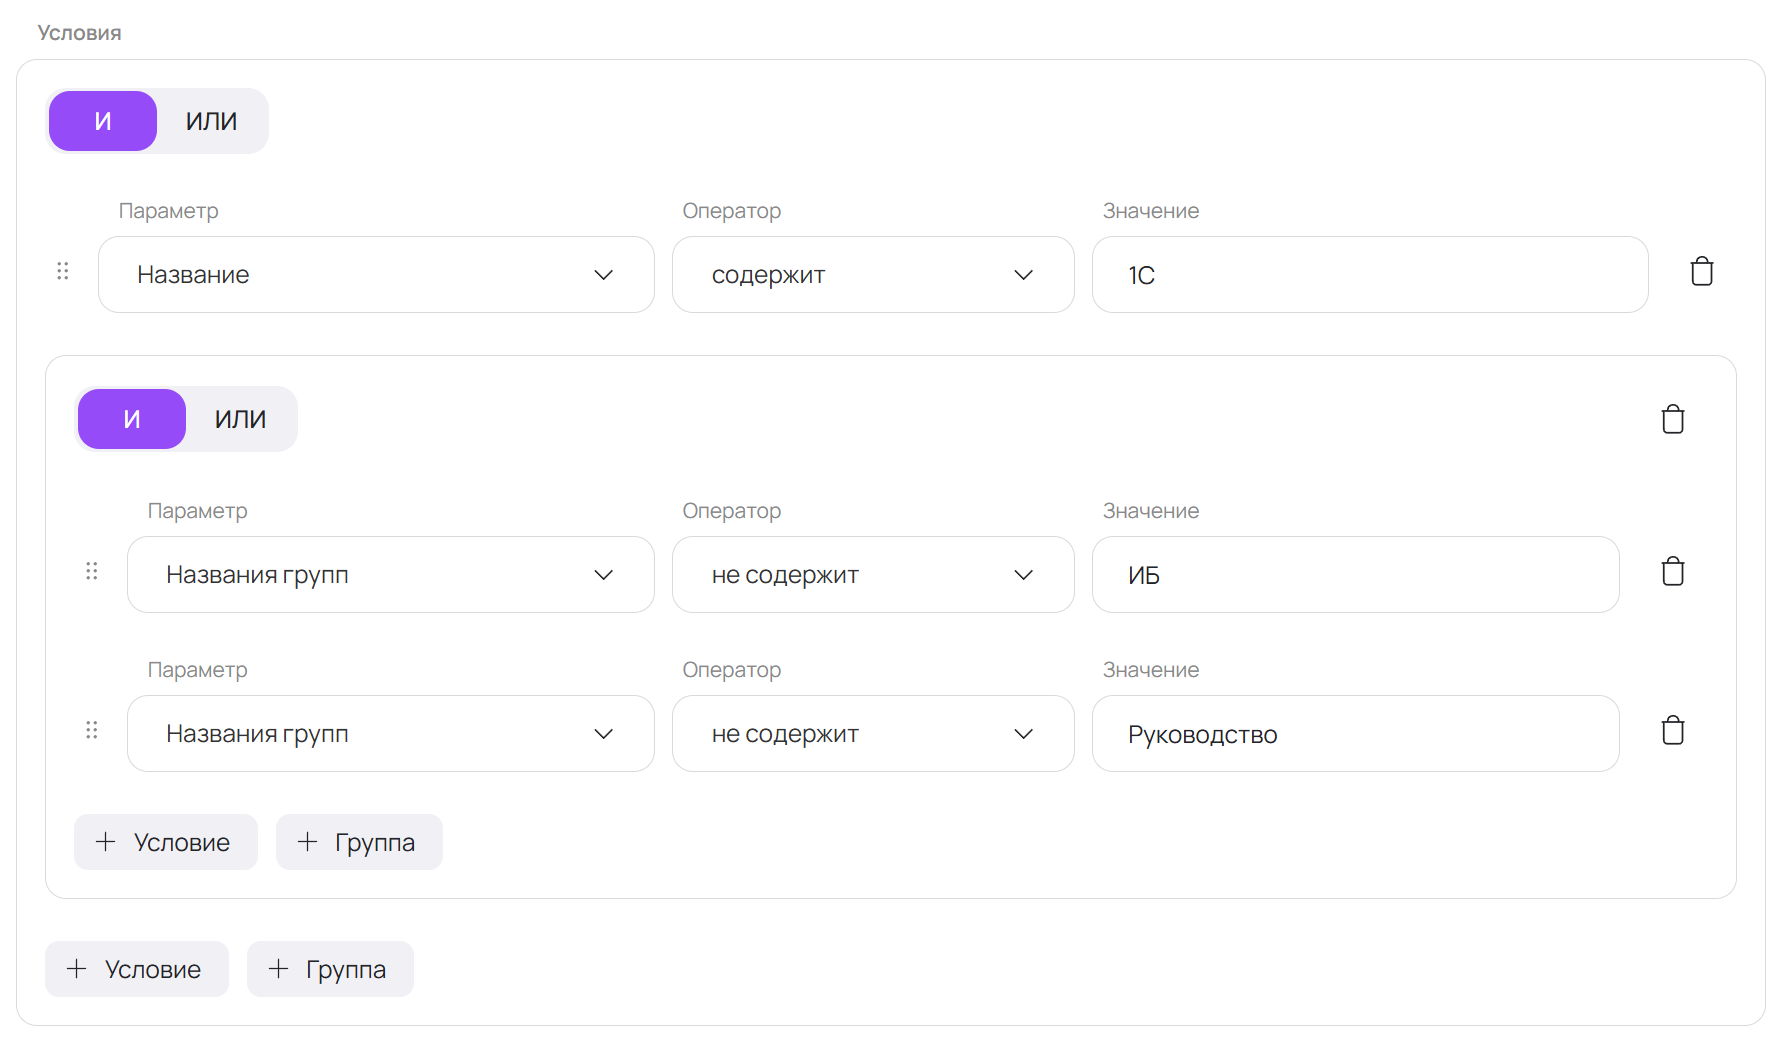1783x1048 pixels.
Task: Switch nested group logic to ИЛИ
Action: pos(240,419)
